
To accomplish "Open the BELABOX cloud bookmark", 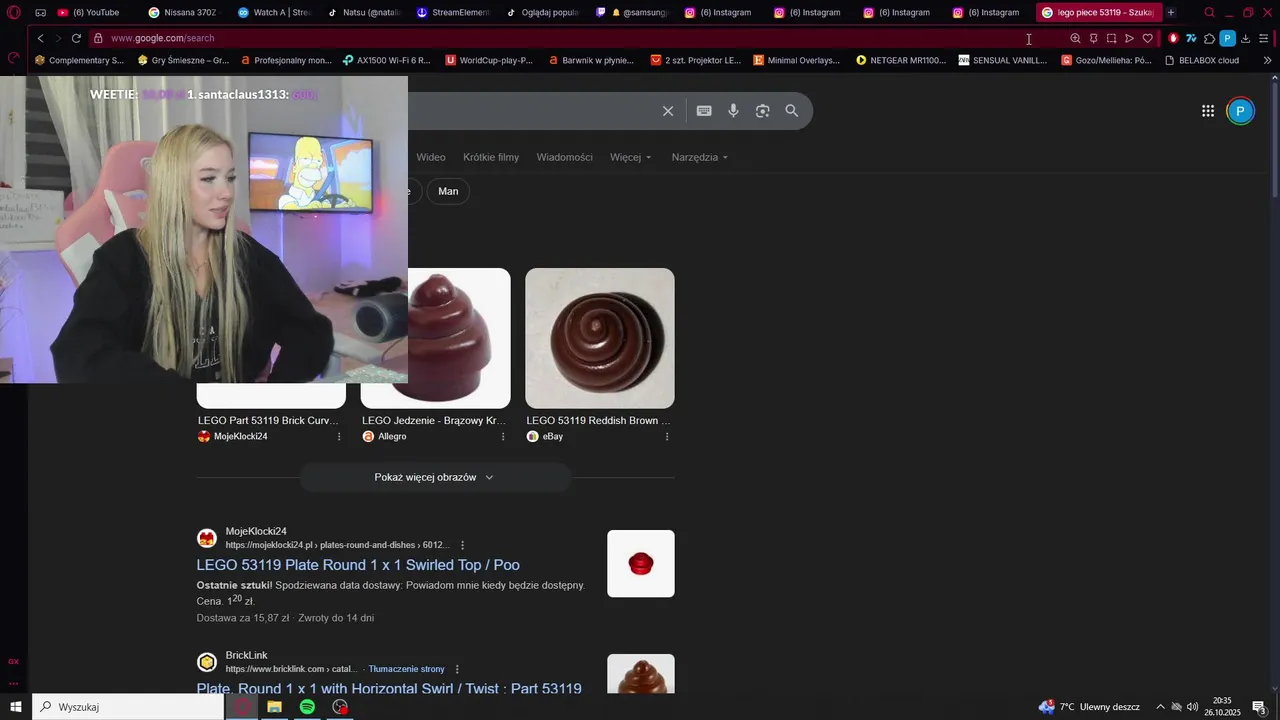I will click(1202, 60).
